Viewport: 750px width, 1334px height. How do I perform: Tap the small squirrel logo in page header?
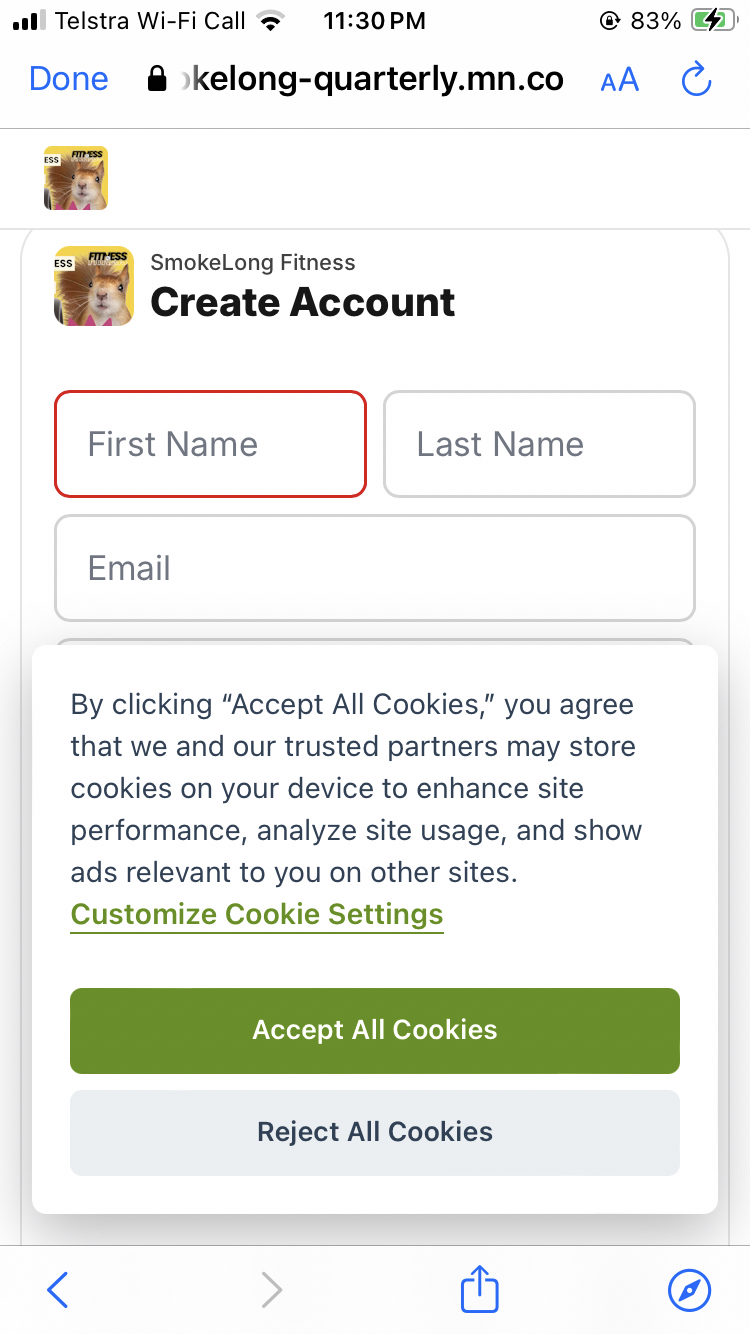pyautogui.click(x=75, y=178)
